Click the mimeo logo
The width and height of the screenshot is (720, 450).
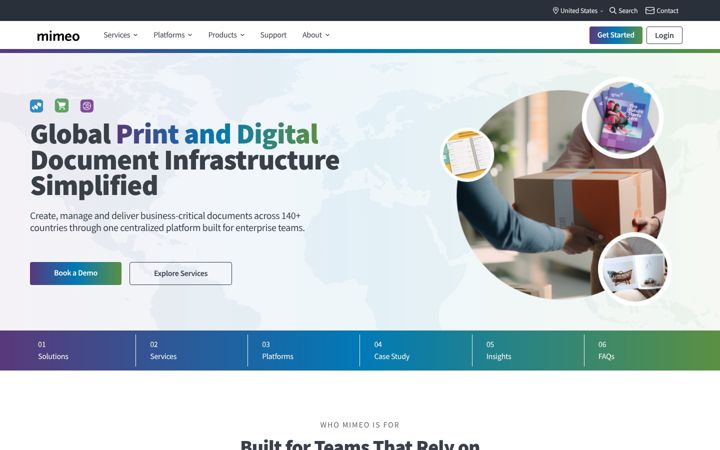point(58,36)
